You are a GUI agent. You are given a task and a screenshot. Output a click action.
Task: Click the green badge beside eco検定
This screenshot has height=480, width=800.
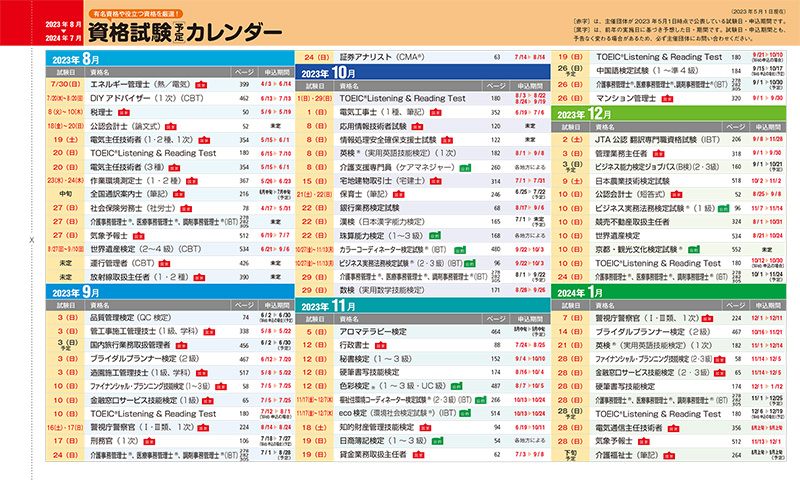[465, 414]
